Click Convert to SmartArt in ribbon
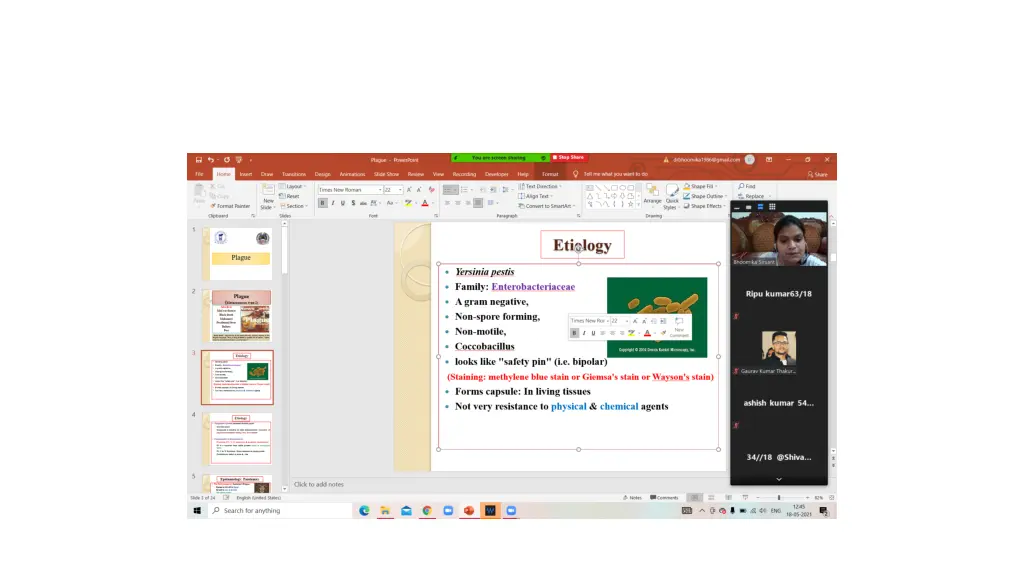Image resolution: width=1024 pixels, height=576 pixels. click(x=548, y=206)
